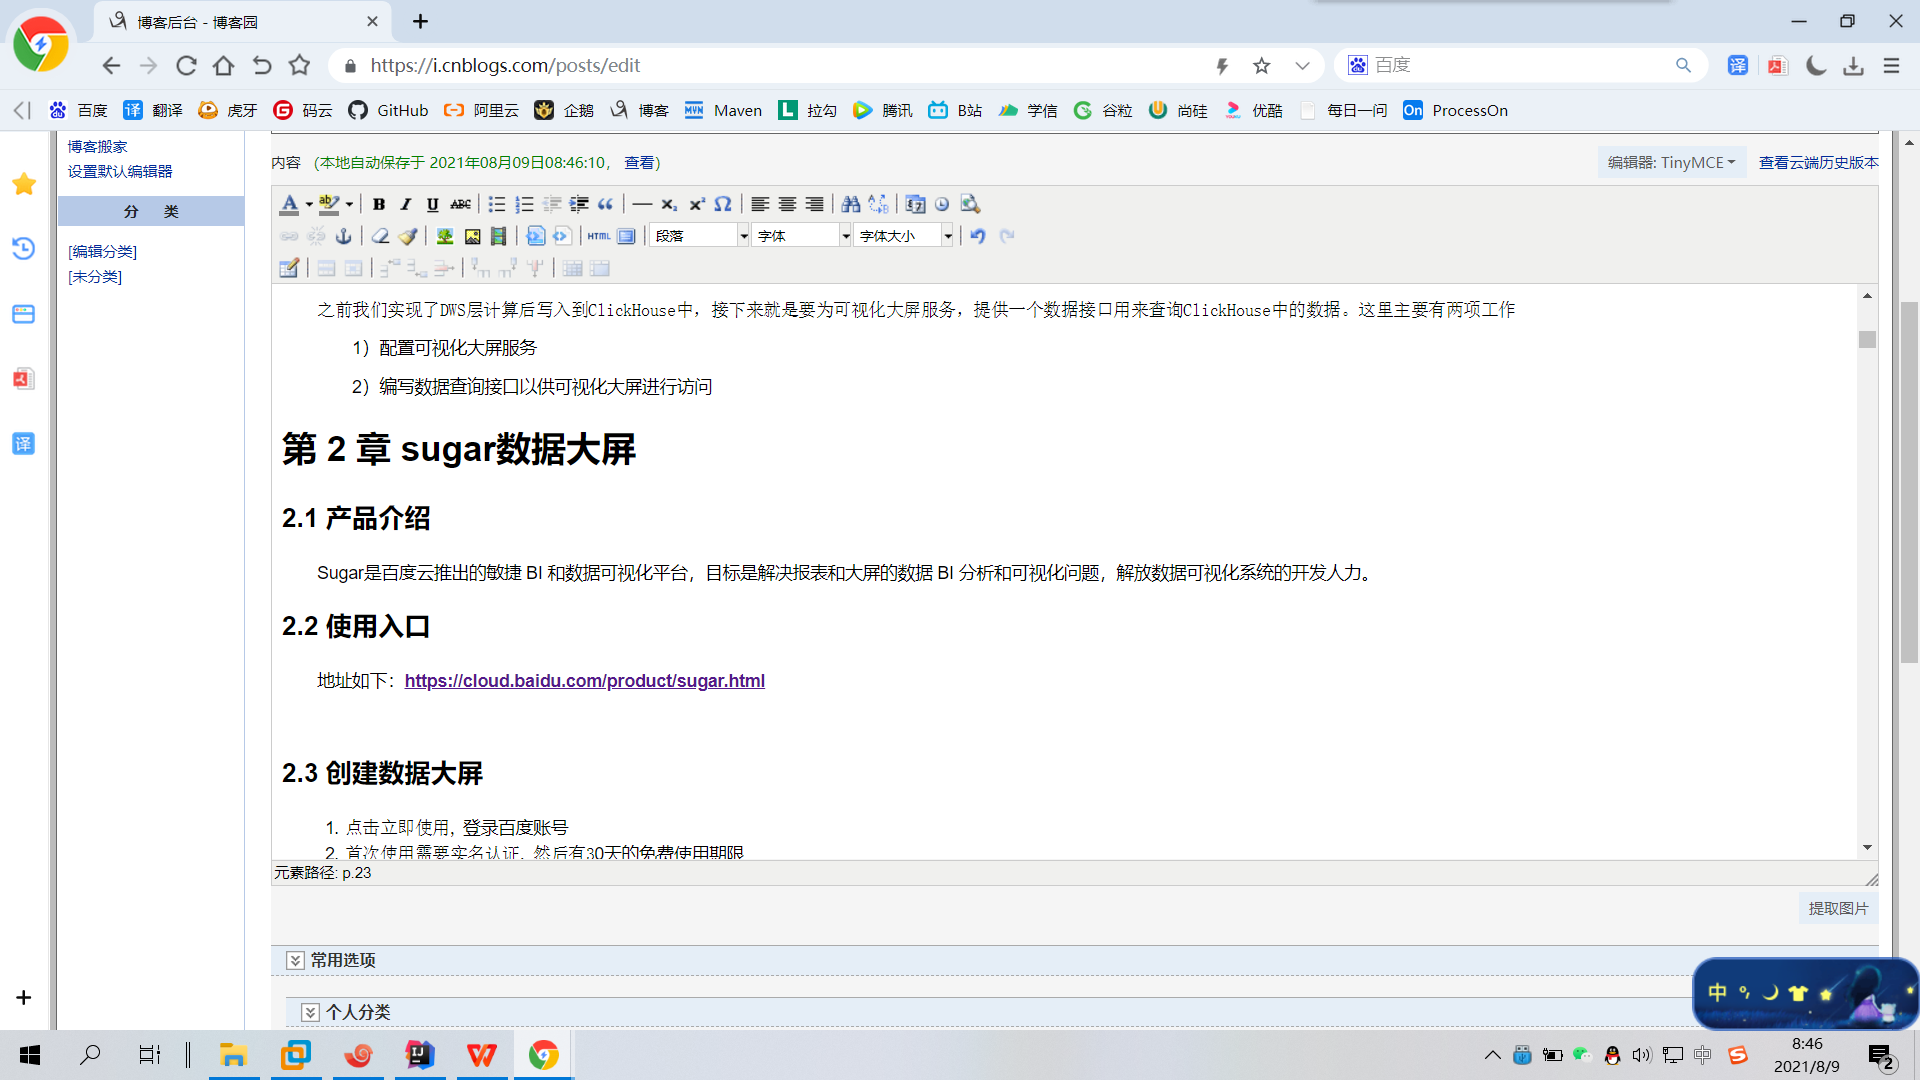
Task: Toggle underline formatting in editor toolbar
Action: pos(433,204)
